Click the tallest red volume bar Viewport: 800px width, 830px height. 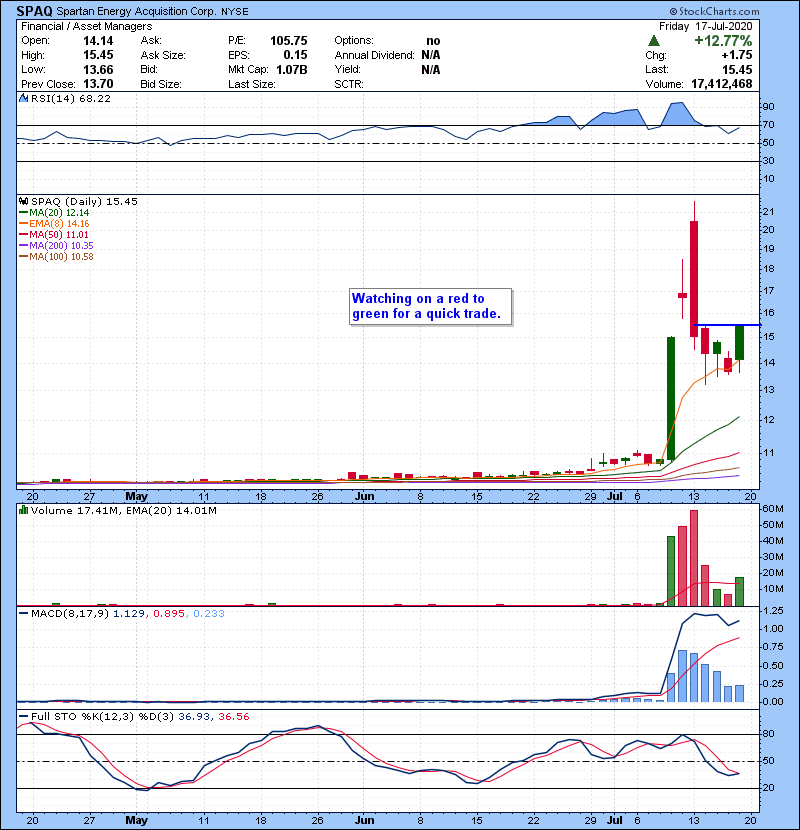(694, 558)
